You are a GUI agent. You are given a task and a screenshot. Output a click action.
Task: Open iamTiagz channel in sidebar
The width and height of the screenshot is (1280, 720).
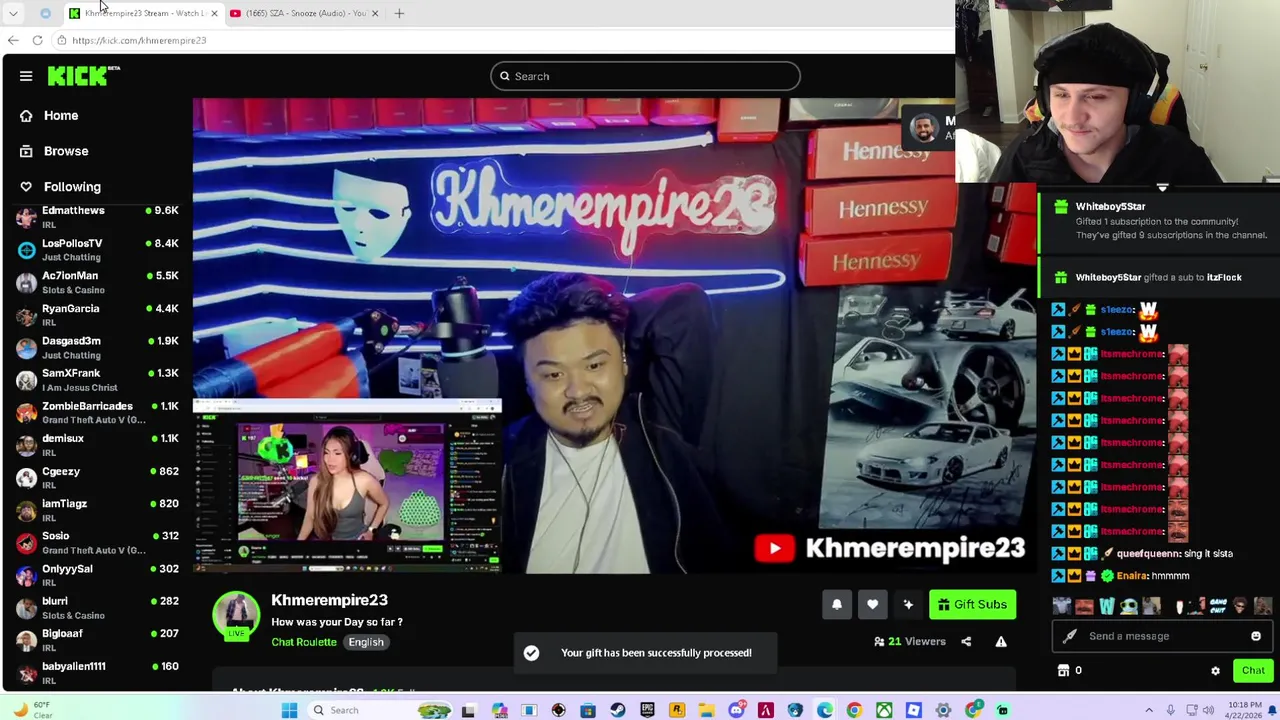[x=97, y=510]
